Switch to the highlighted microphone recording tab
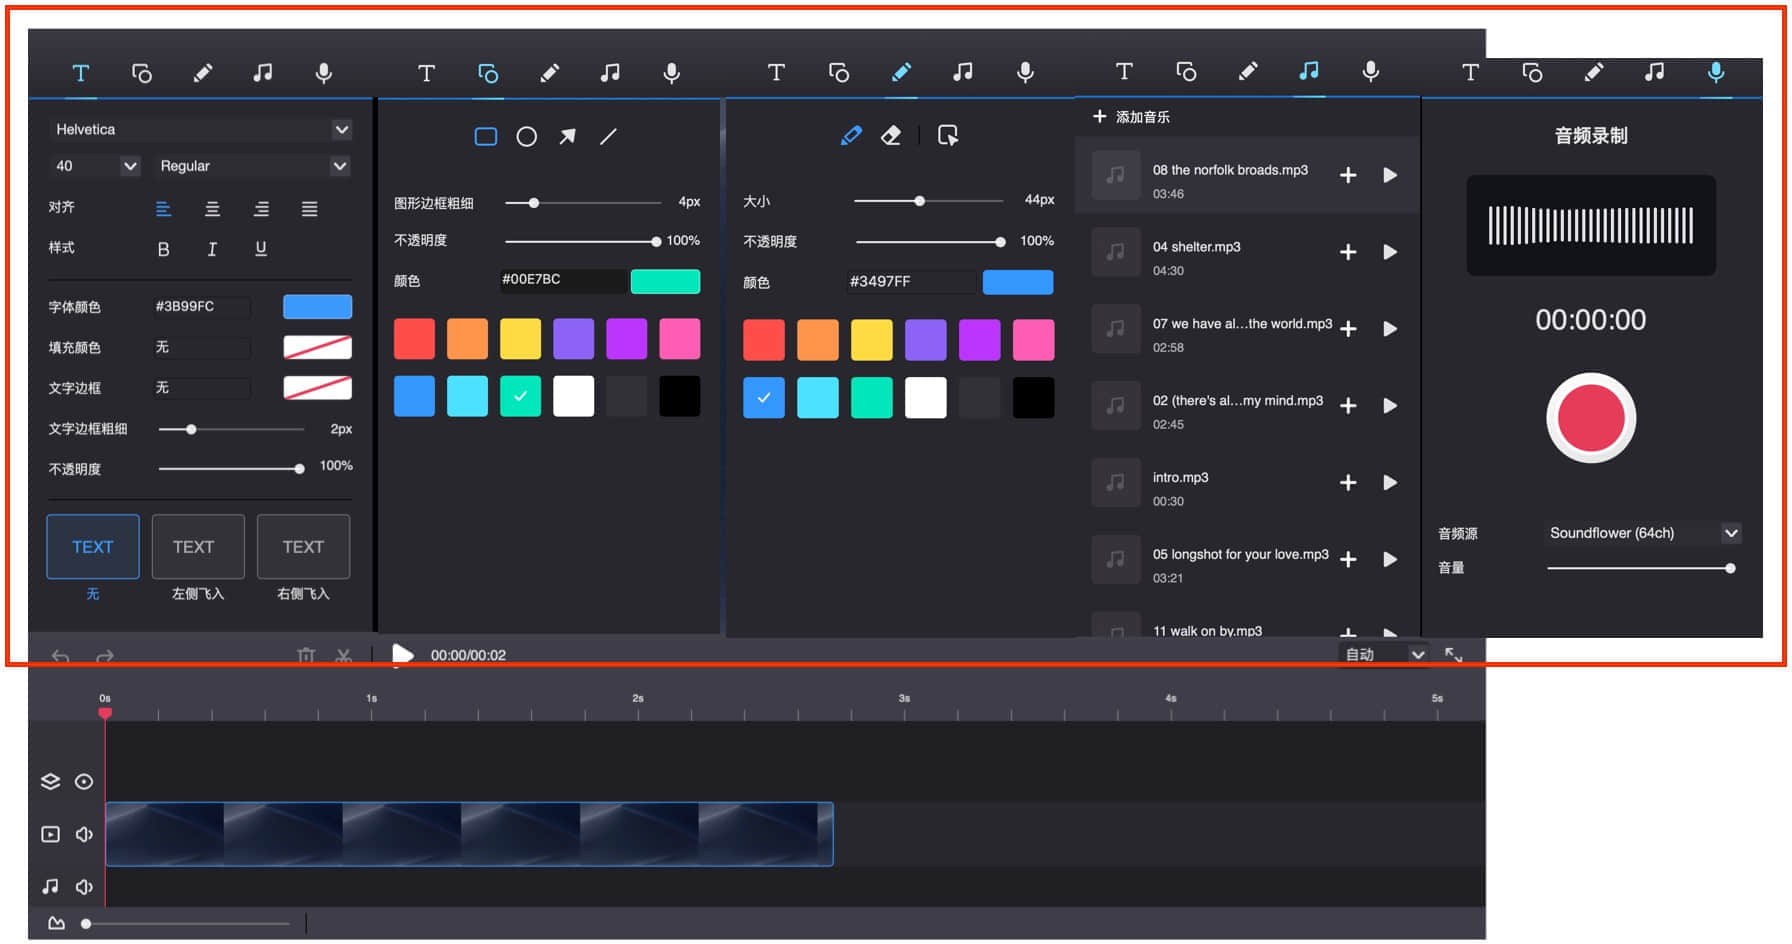 point(1716,72)
